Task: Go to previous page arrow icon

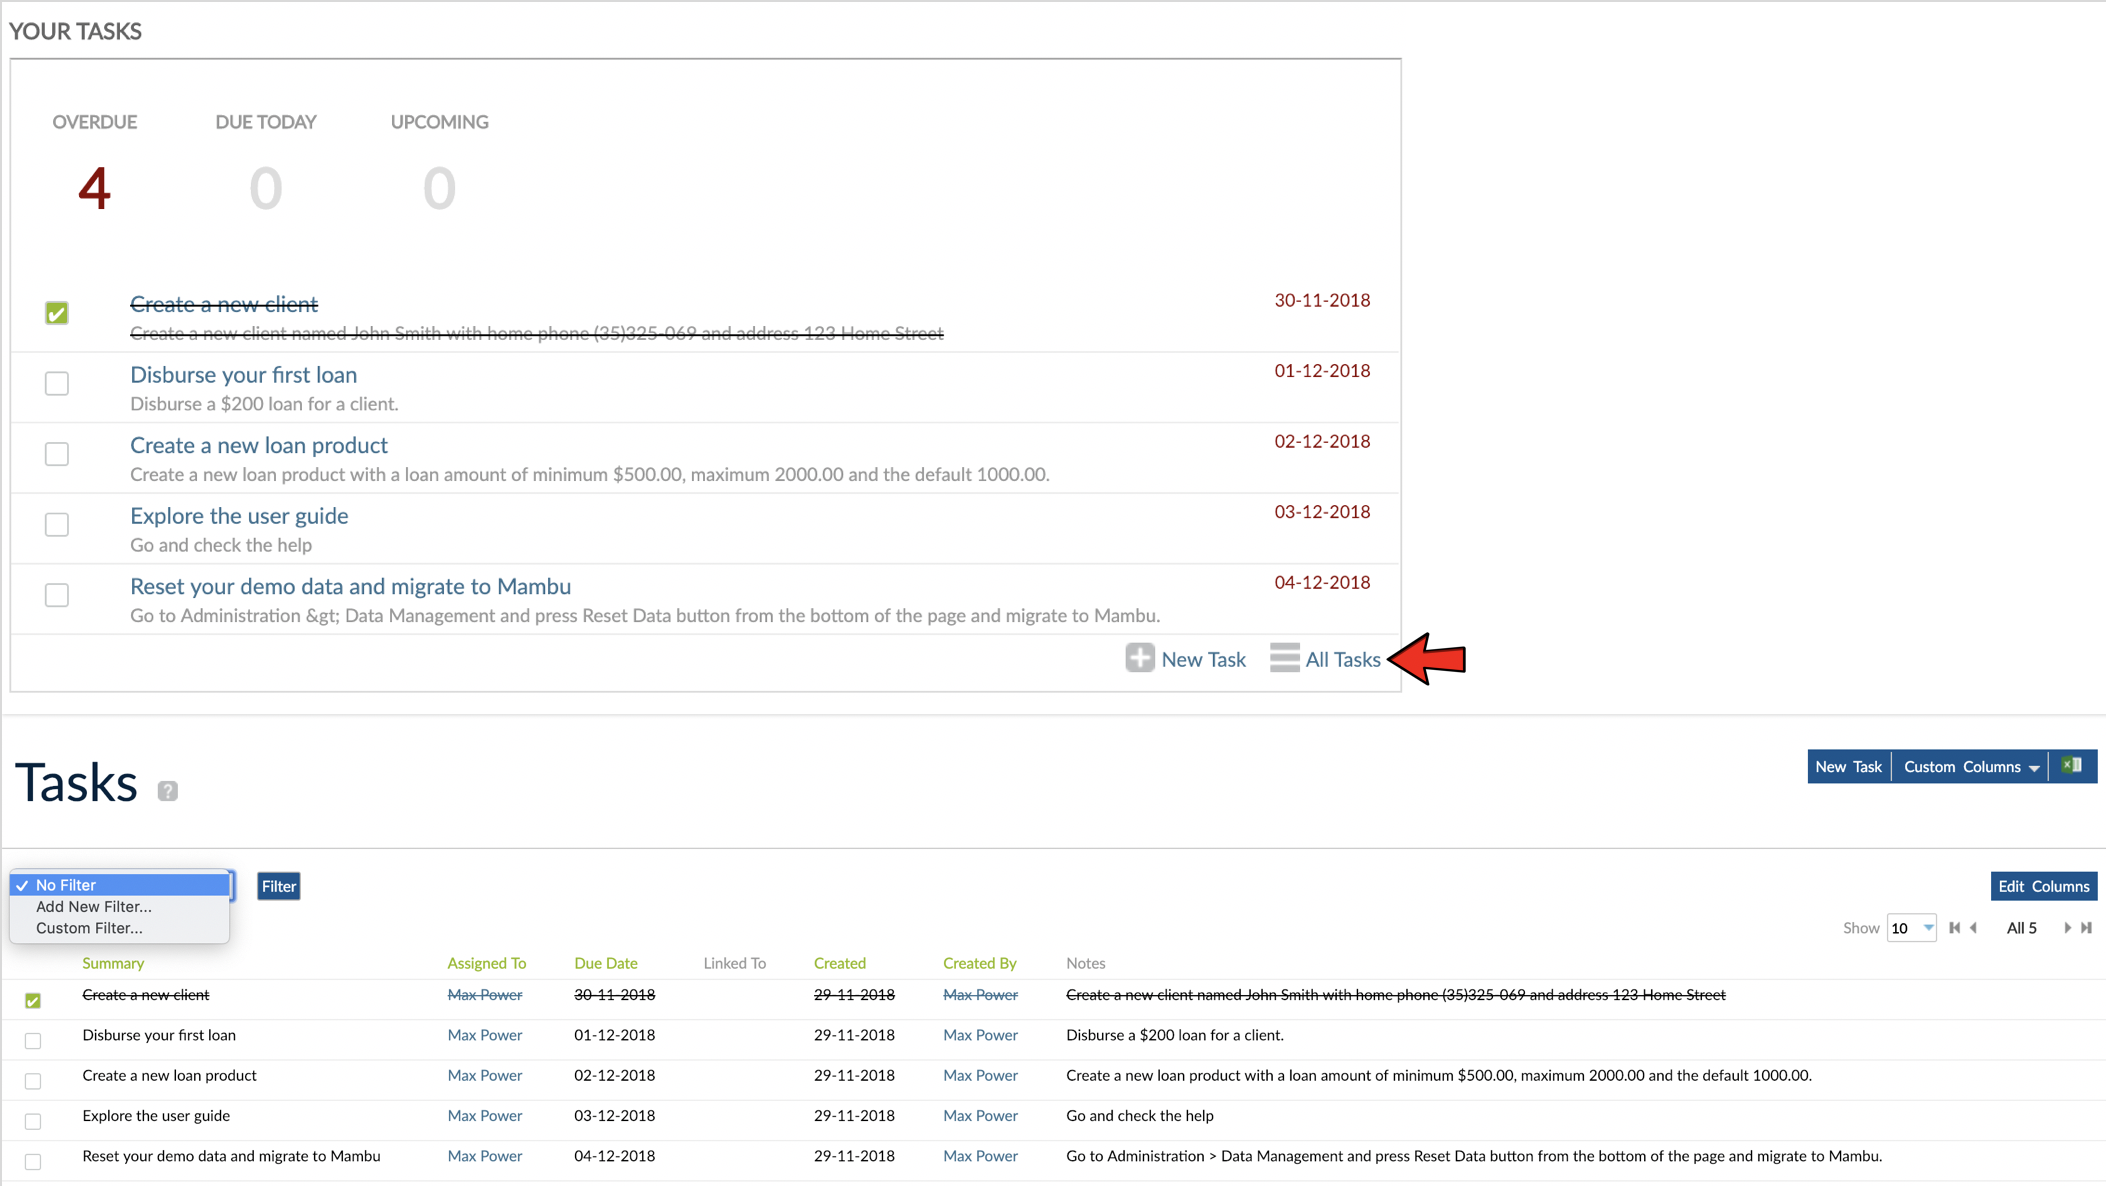Action: [x=1972, y=928]
